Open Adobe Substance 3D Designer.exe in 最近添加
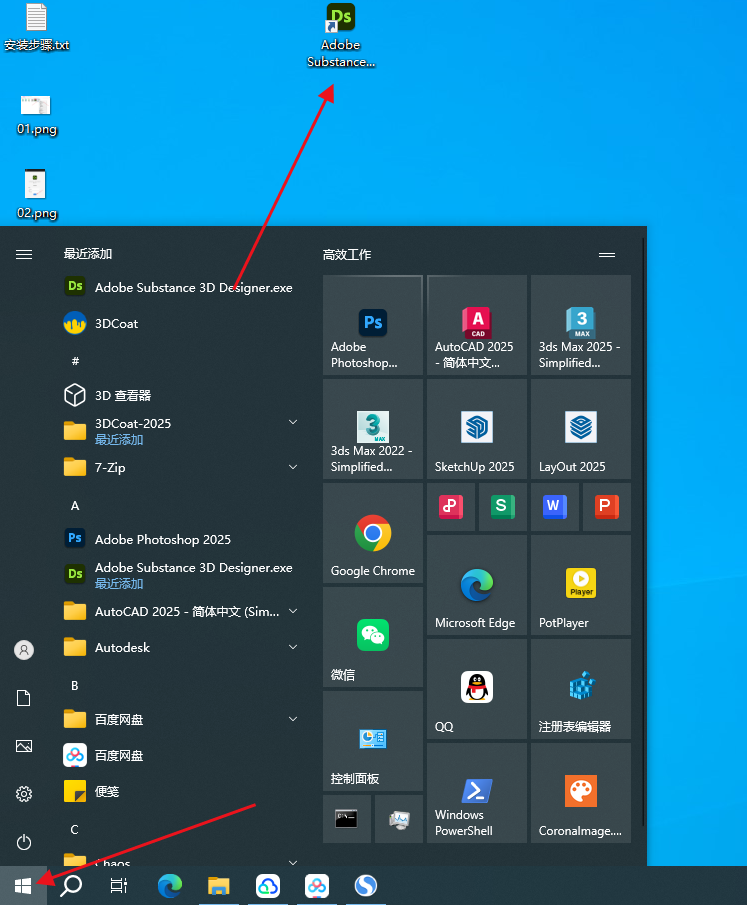This screenshot has width=747, height=905. point(180,287)
